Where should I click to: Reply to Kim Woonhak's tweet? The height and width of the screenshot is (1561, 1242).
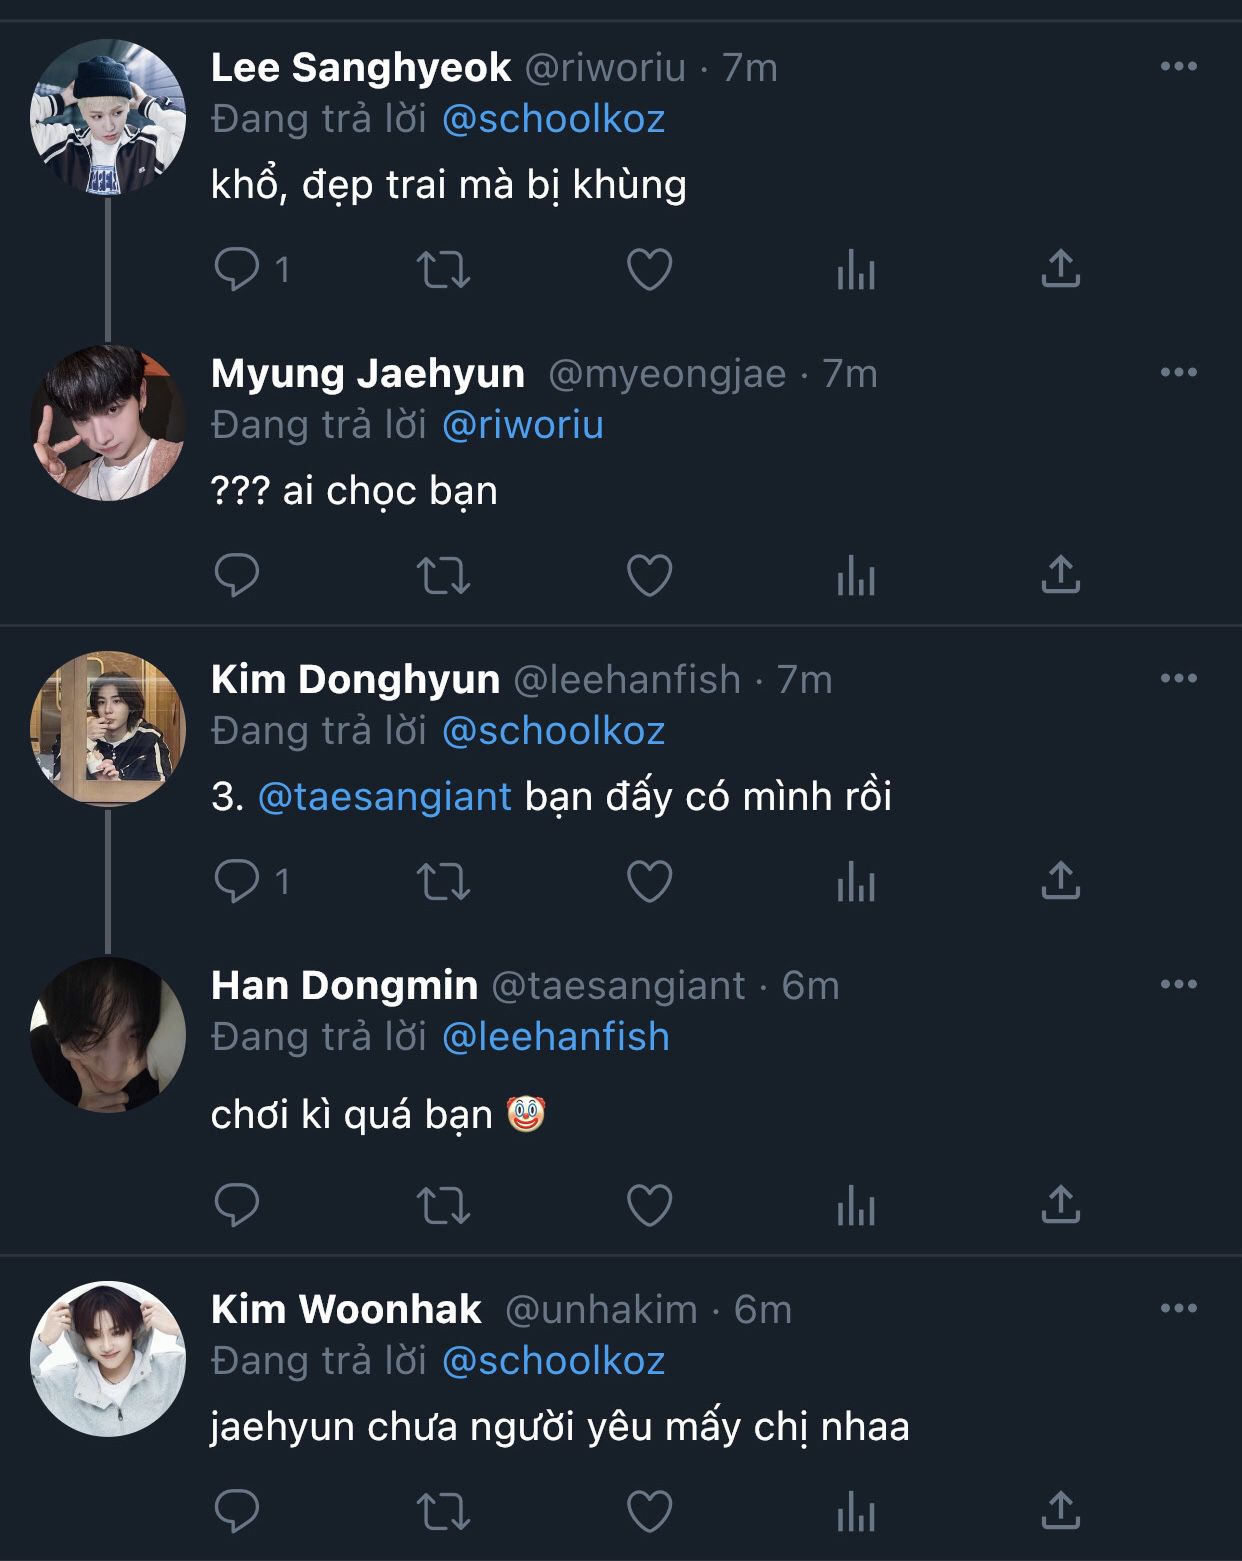coord(238,1511)
